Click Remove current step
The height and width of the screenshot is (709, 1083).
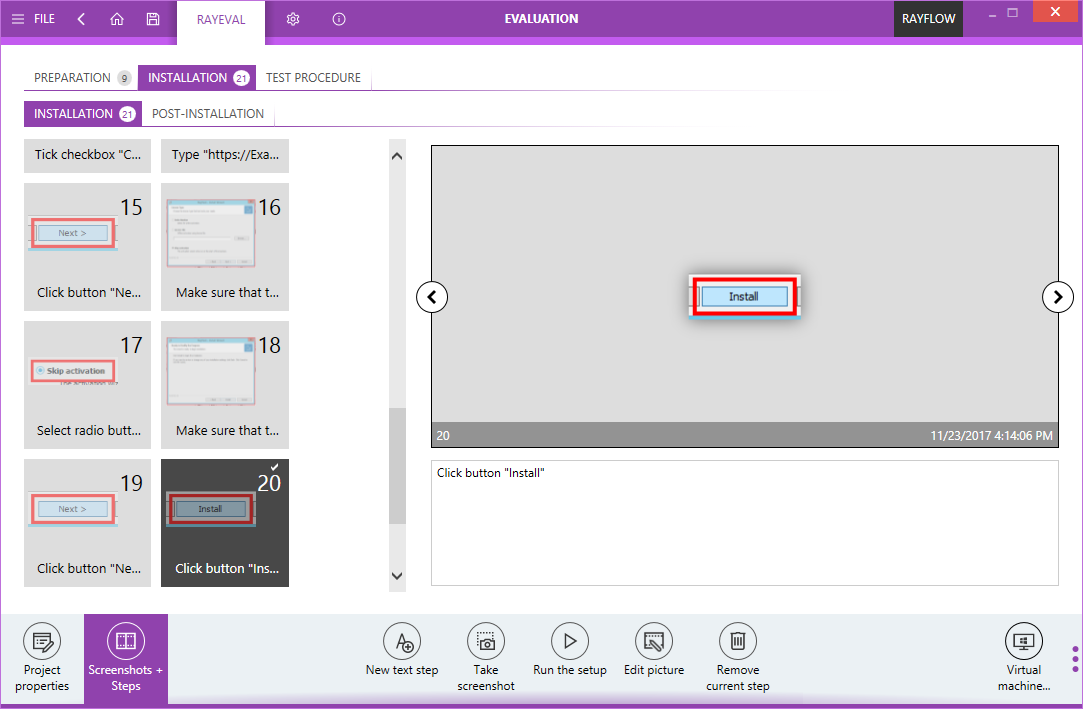[x=738, y=657]
